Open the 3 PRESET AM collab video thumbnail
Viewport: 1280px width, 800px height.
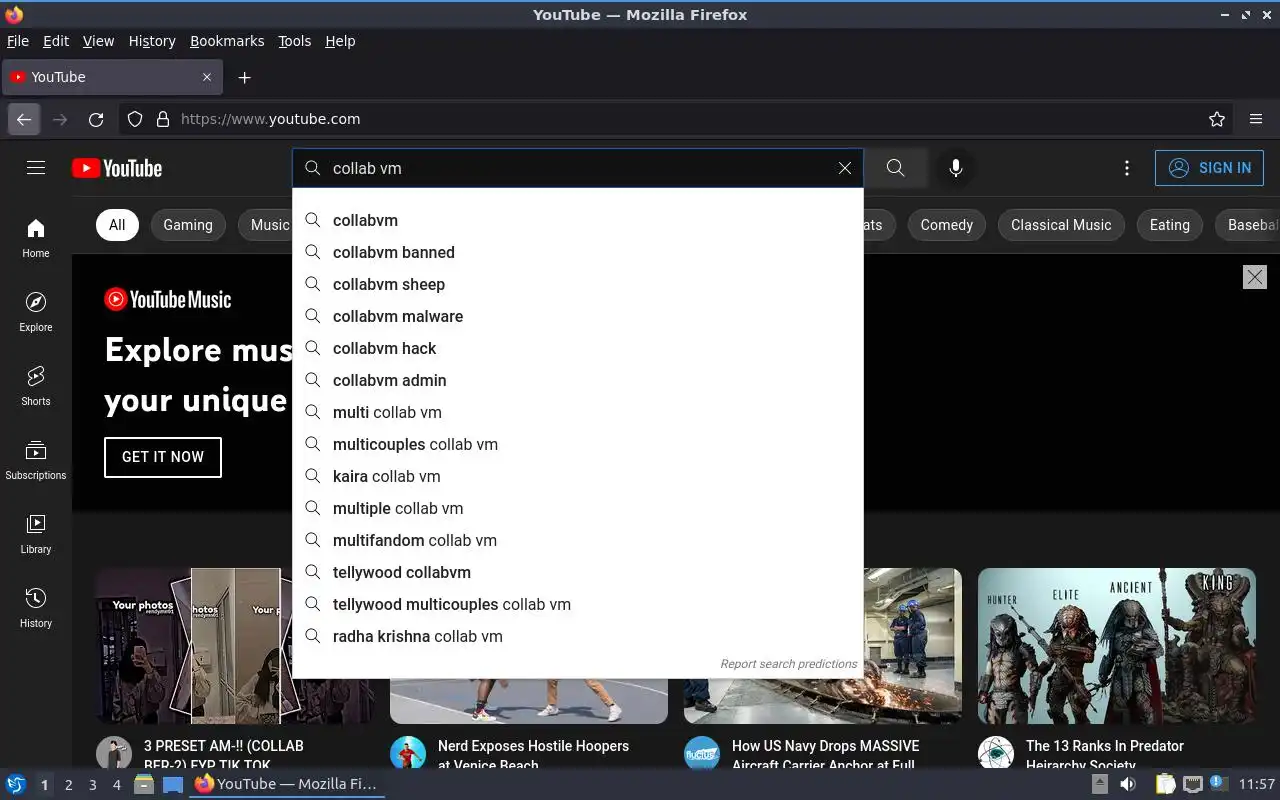234,646
